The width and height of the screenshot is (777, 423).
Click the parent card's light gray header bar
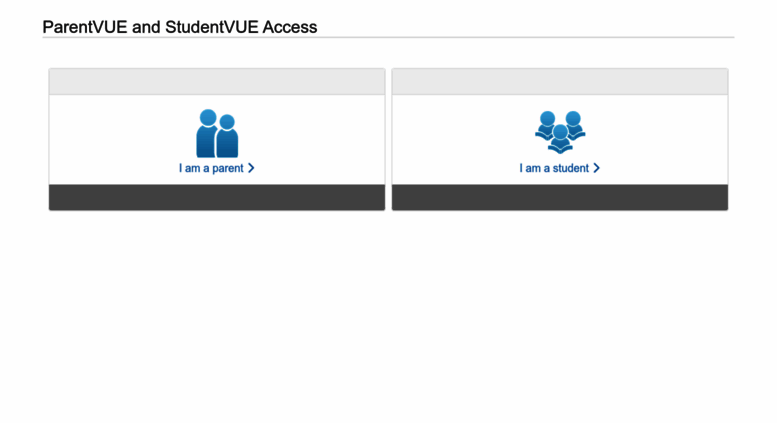click(217, 82)
